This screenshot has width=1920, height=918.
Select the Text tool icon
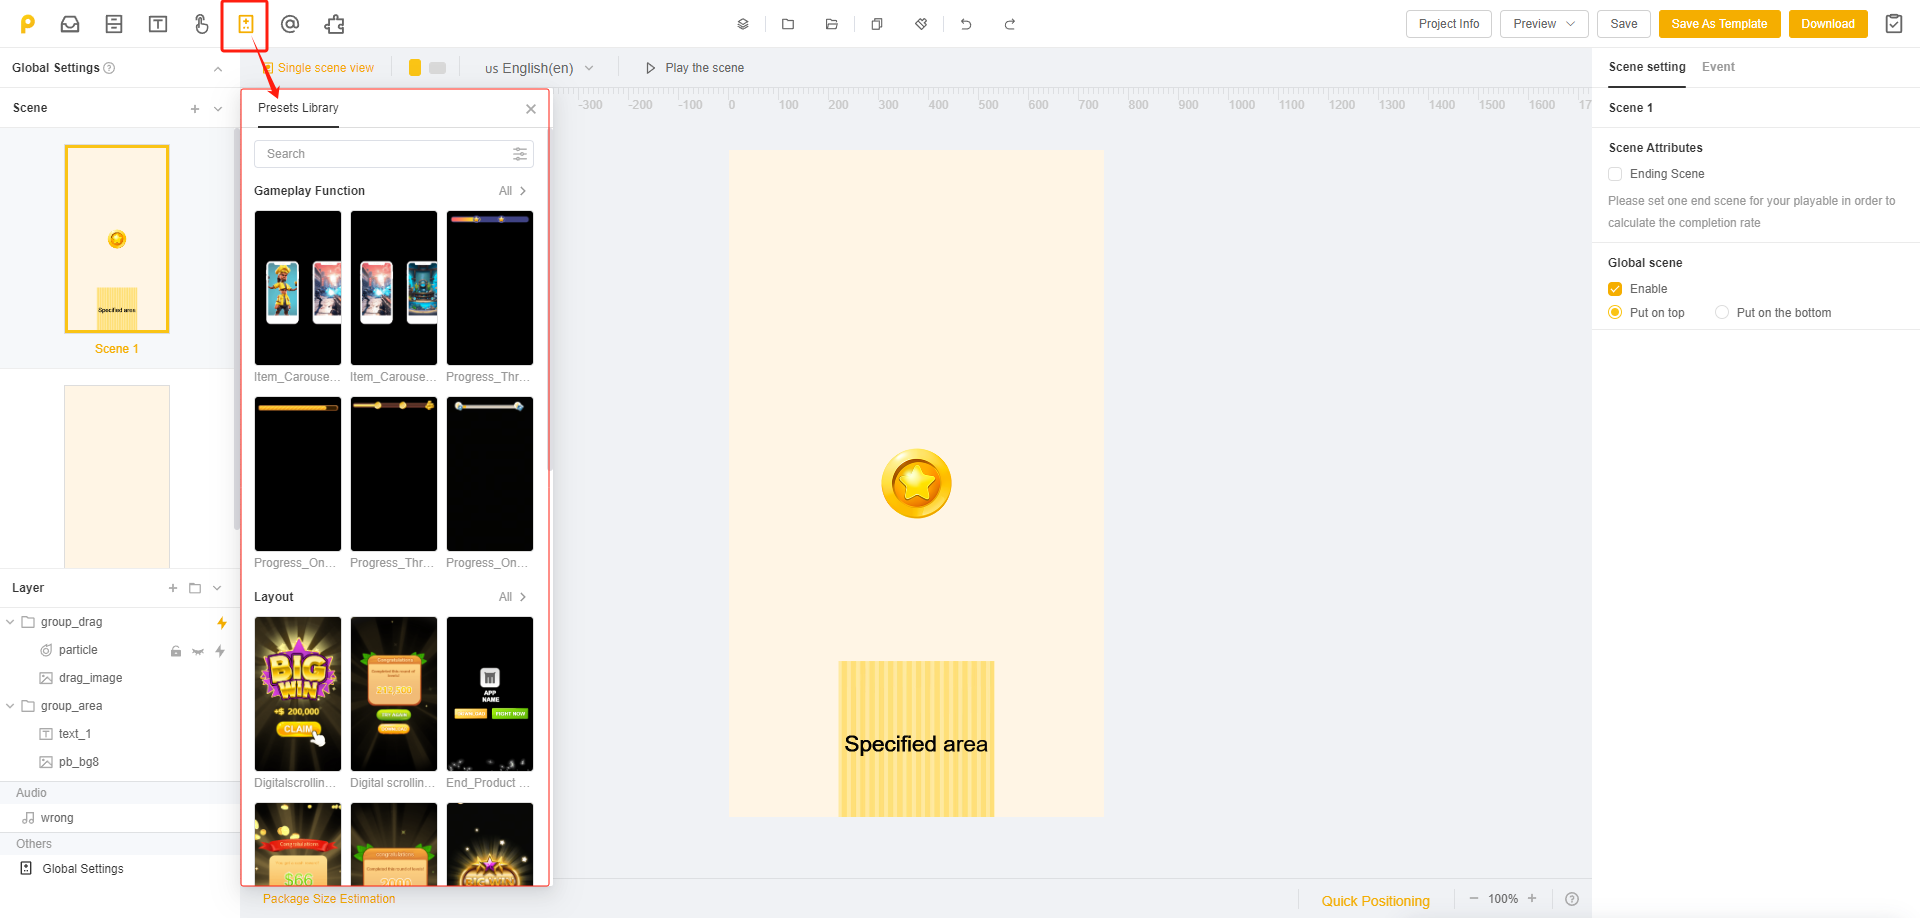(158, 24)
